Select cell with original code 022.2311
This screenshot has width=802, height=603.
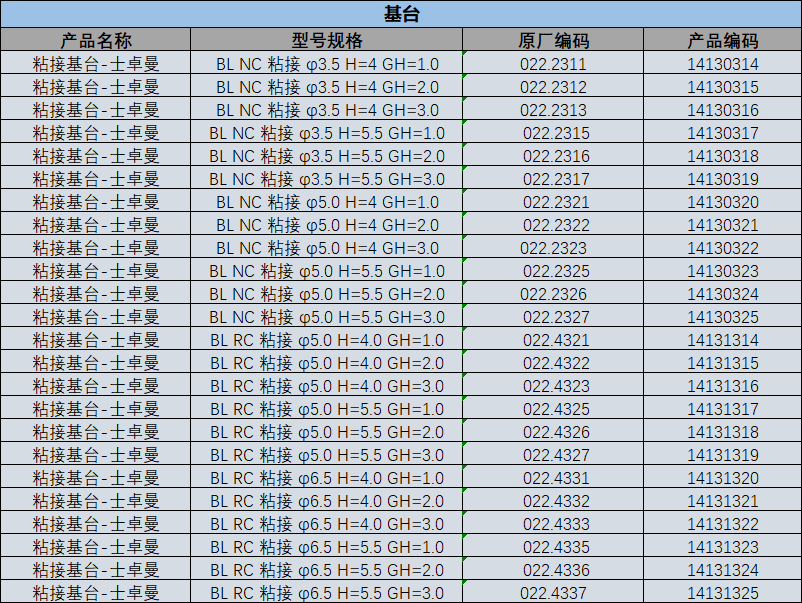tap(553, 63)
